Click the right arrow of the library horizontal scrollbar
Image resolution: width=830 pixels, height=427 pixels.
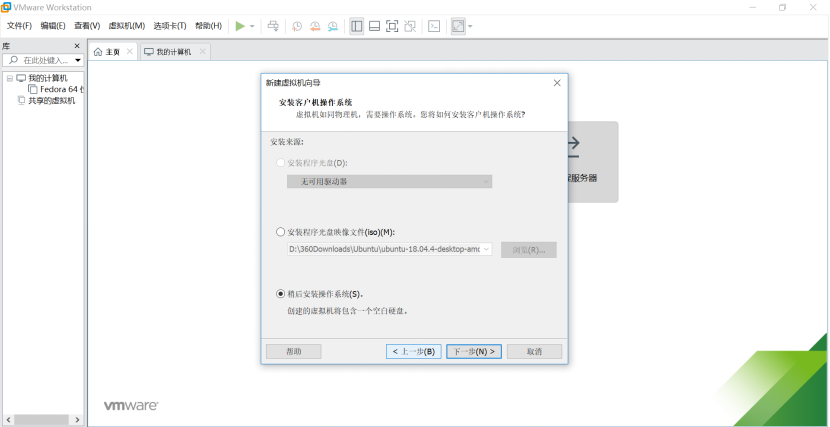pos(77,420)
